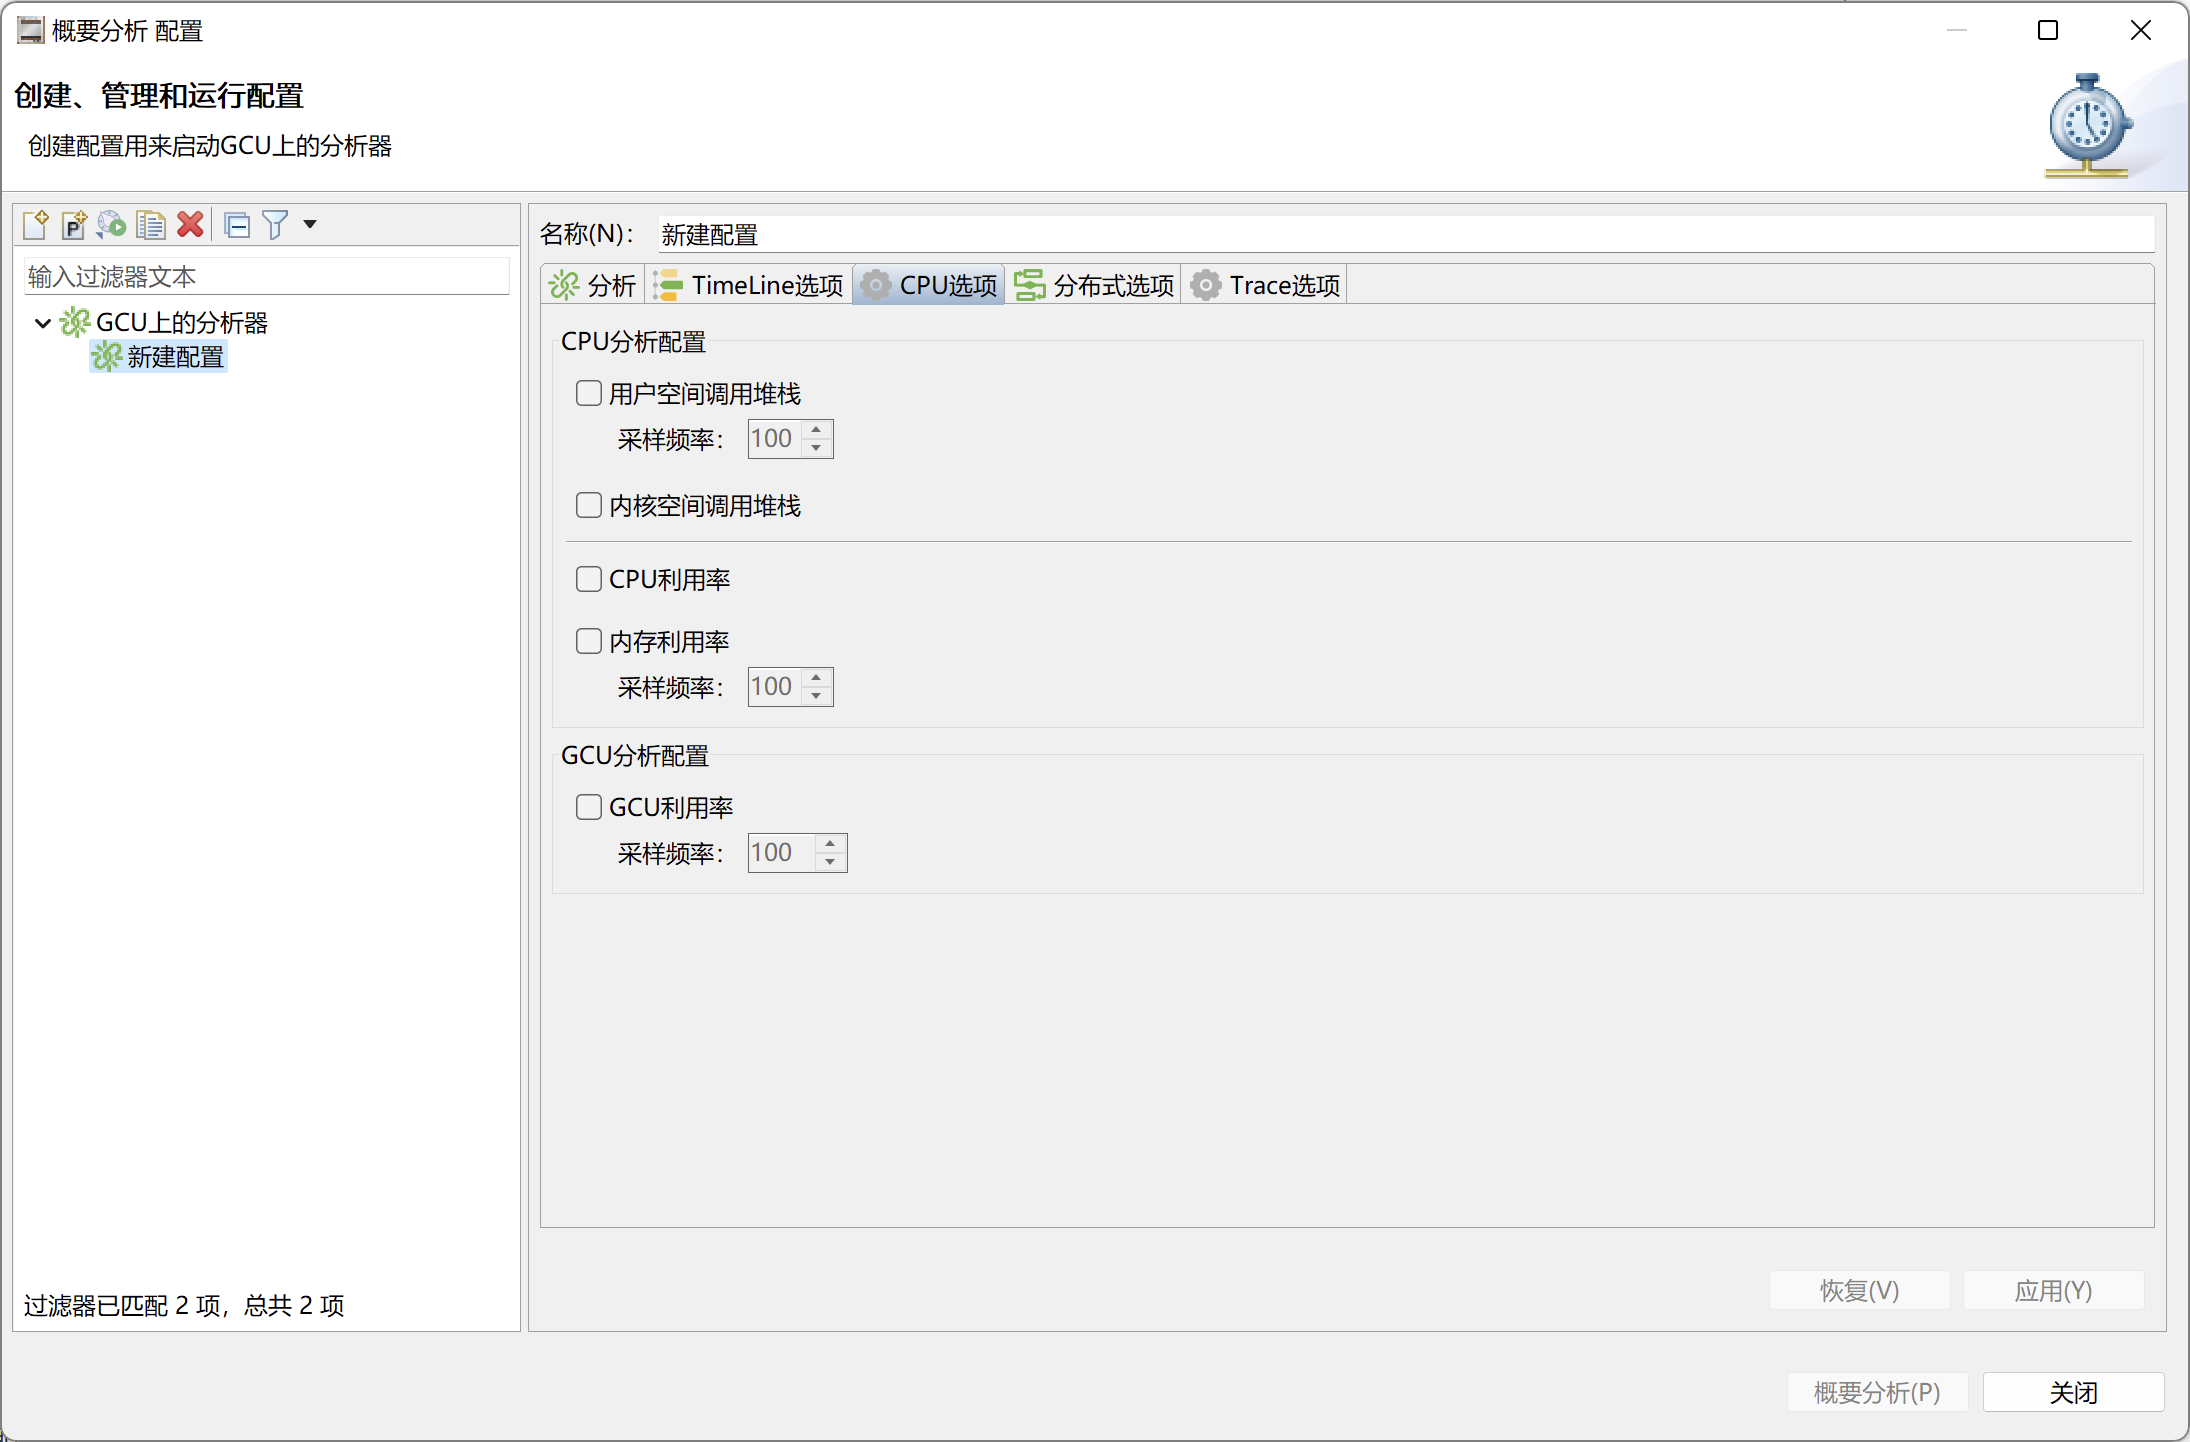Enable 内存利用率 checkbox

(x=589, y=642)
